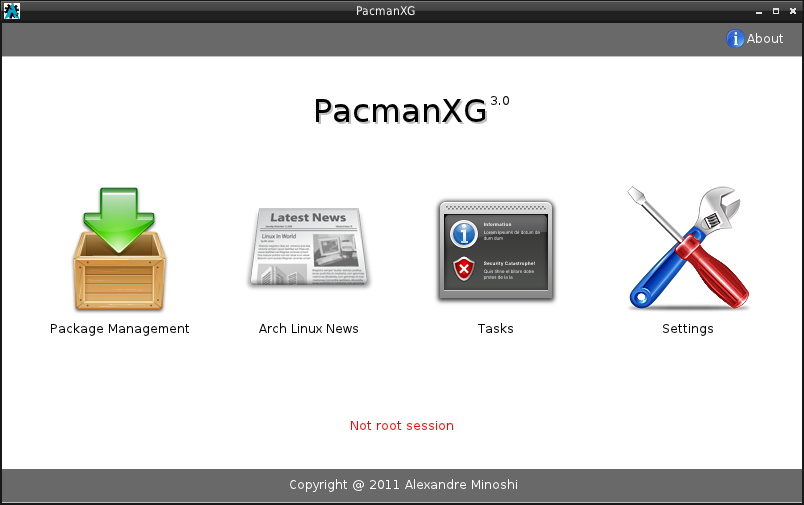Select the 'Tasks' text label

[496, 329]
